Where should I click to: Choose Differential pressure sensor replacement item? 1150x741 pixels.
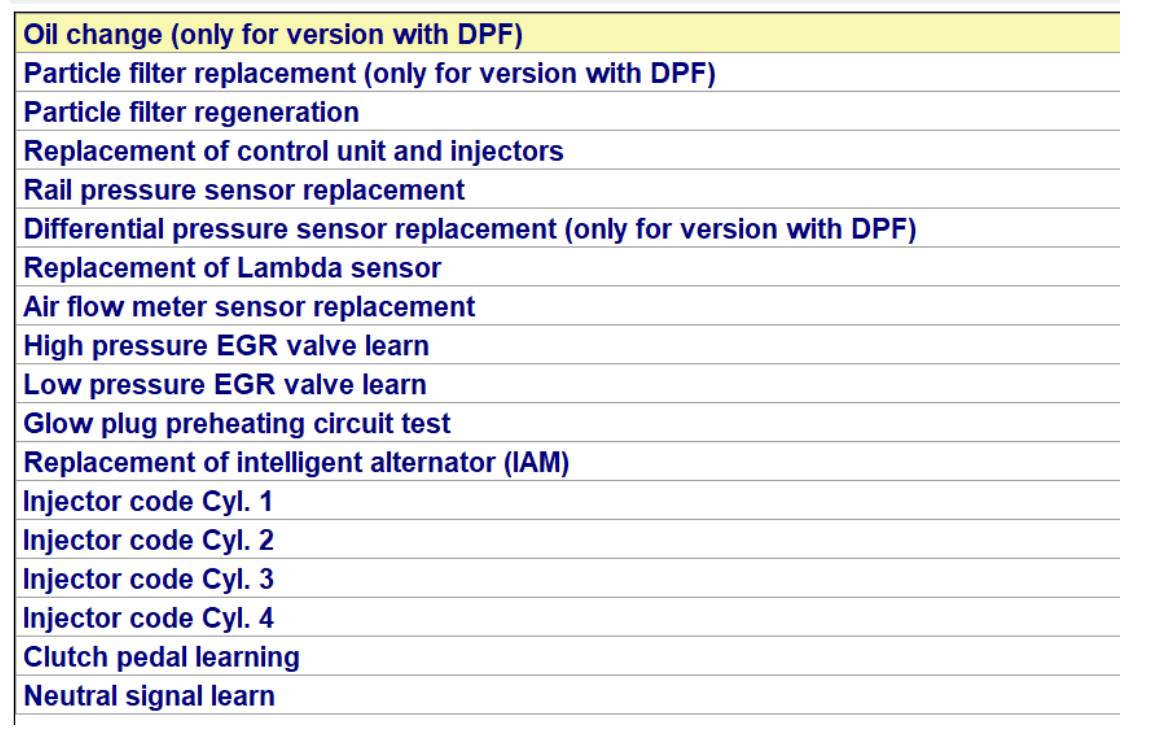pos(567,228)
